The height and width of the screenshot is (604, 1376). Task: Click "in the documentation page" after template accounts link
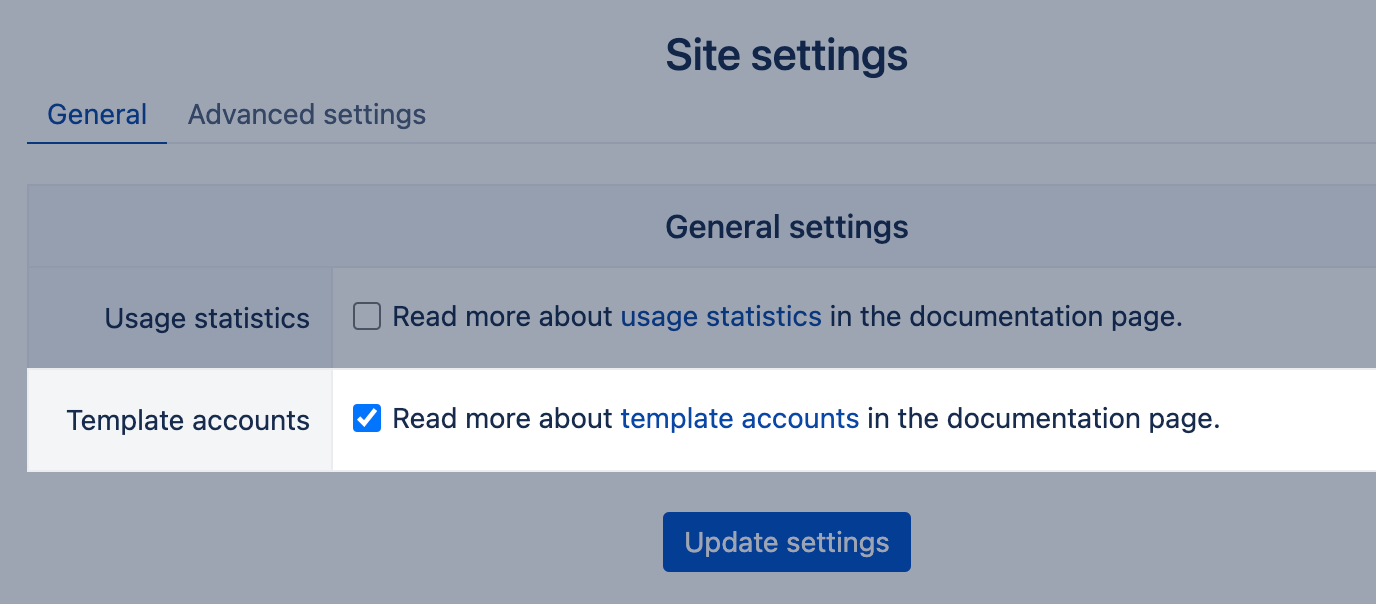pos(1044,419)
